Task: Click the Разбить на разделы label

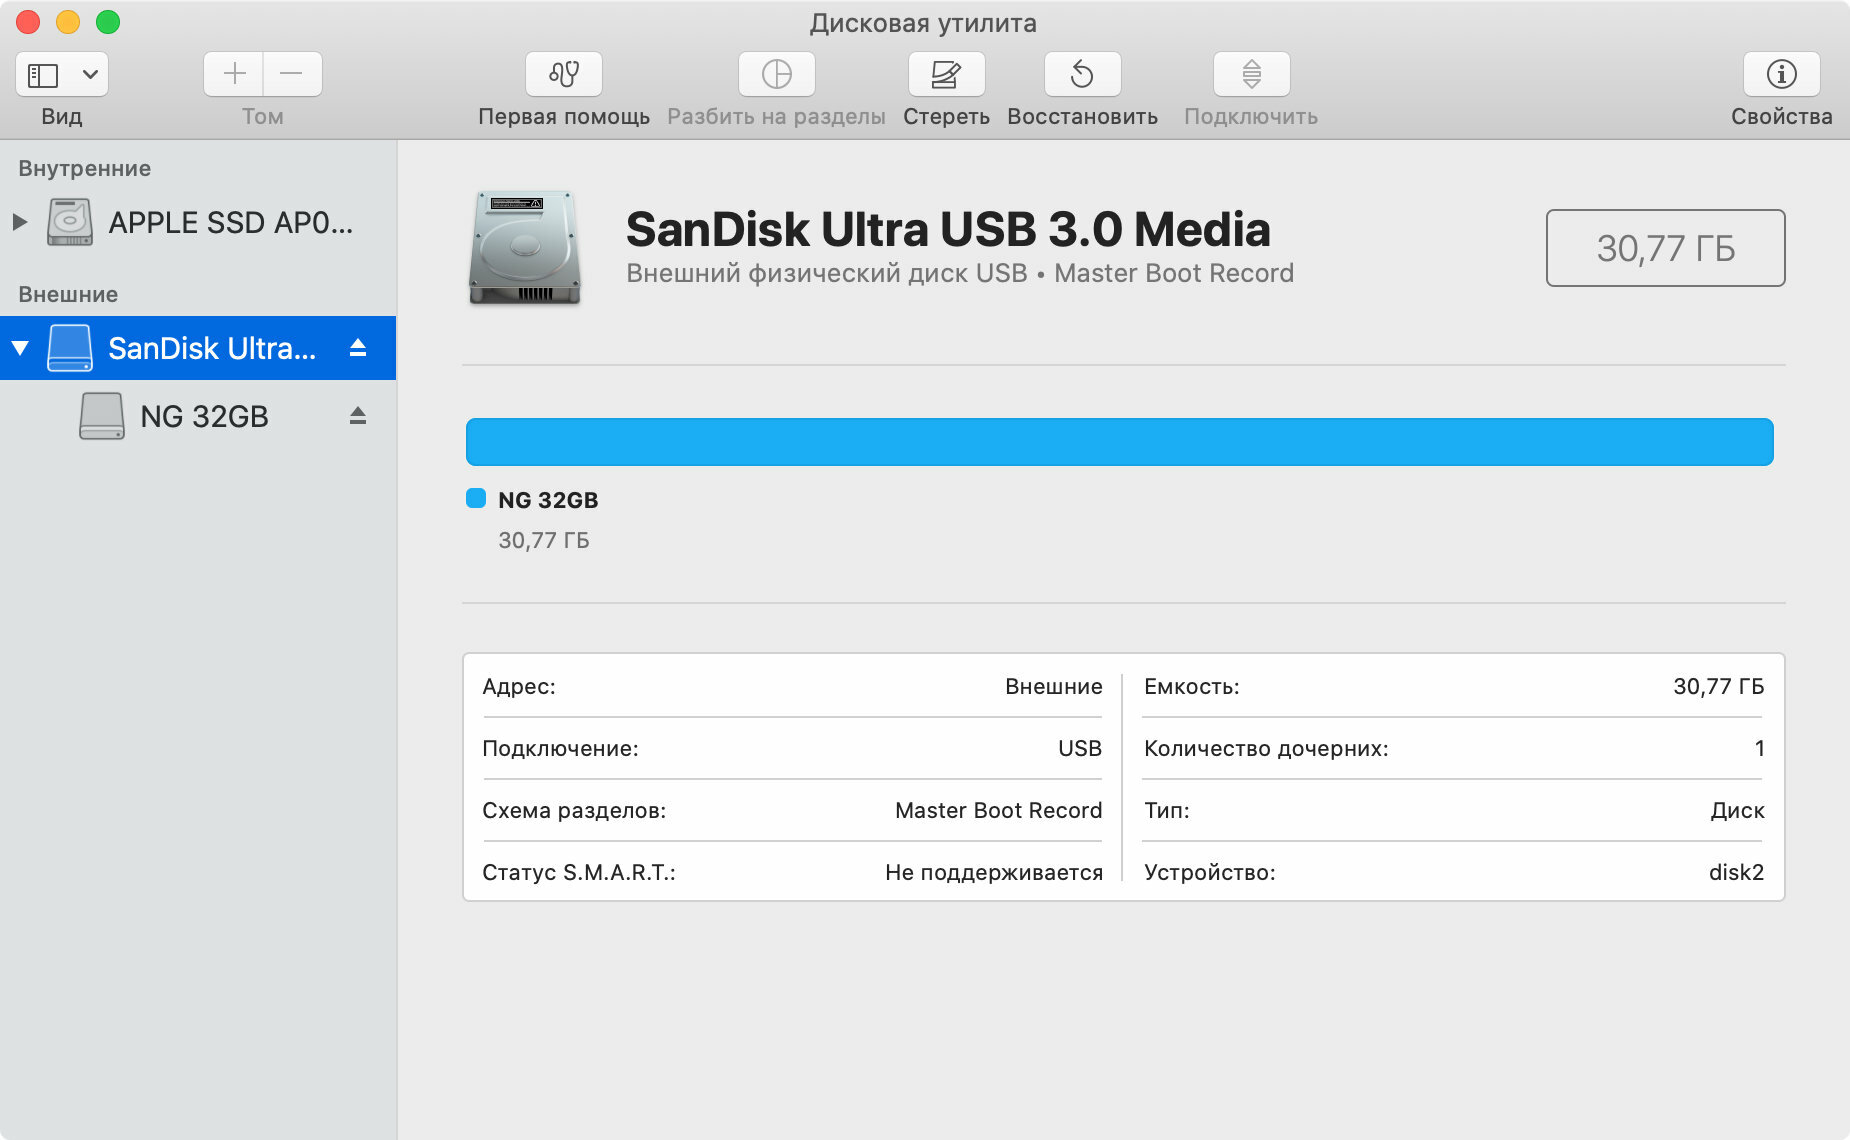Action: 777,116
